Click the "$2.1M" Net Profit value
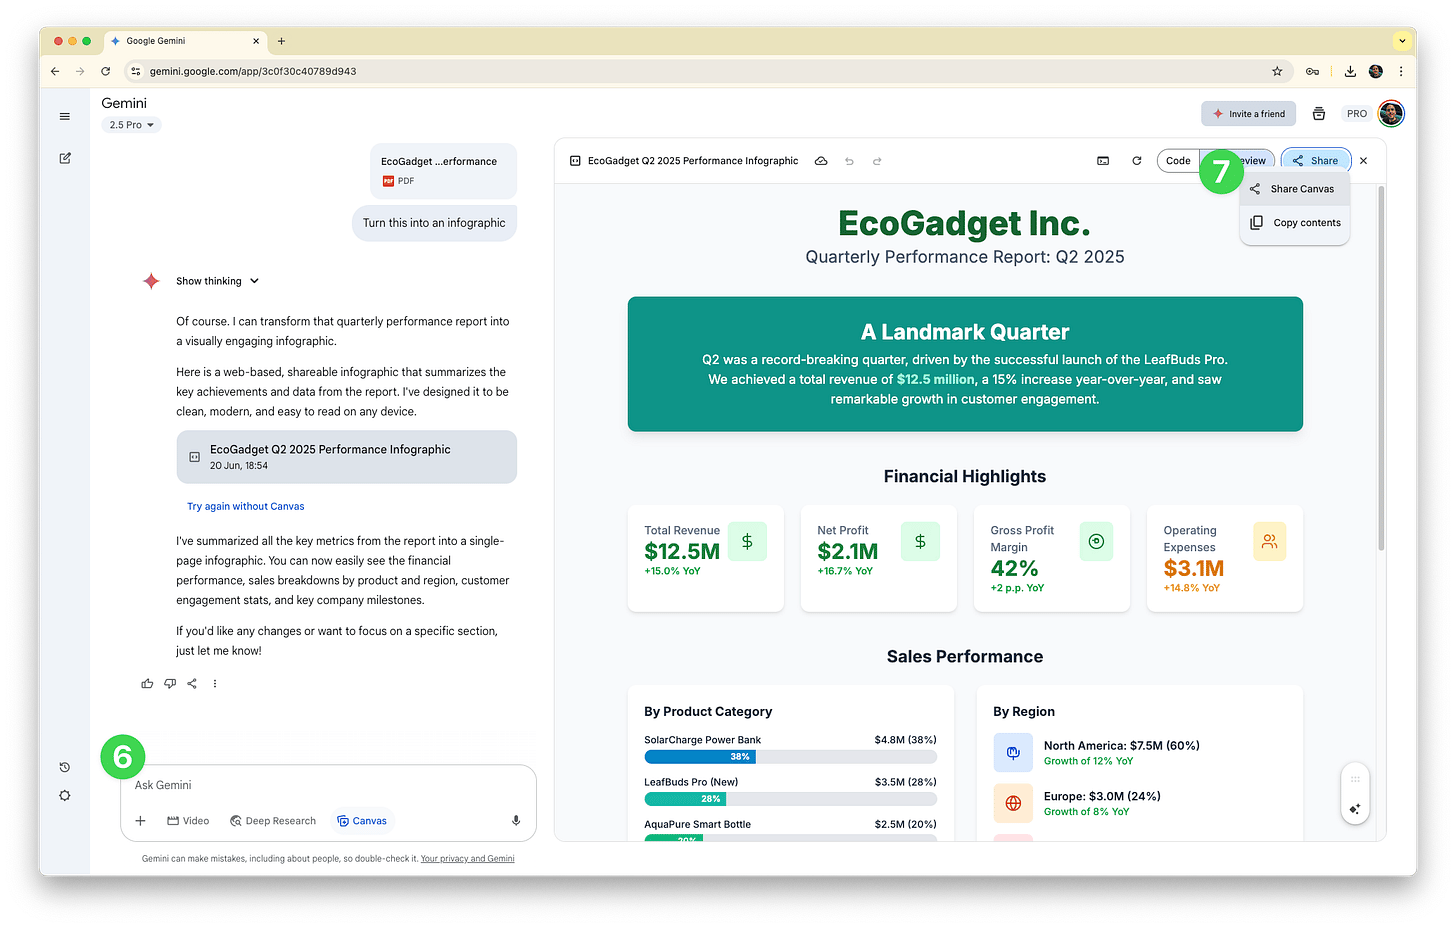Viewport: 1456px width, 928px height. pos(848,552)
